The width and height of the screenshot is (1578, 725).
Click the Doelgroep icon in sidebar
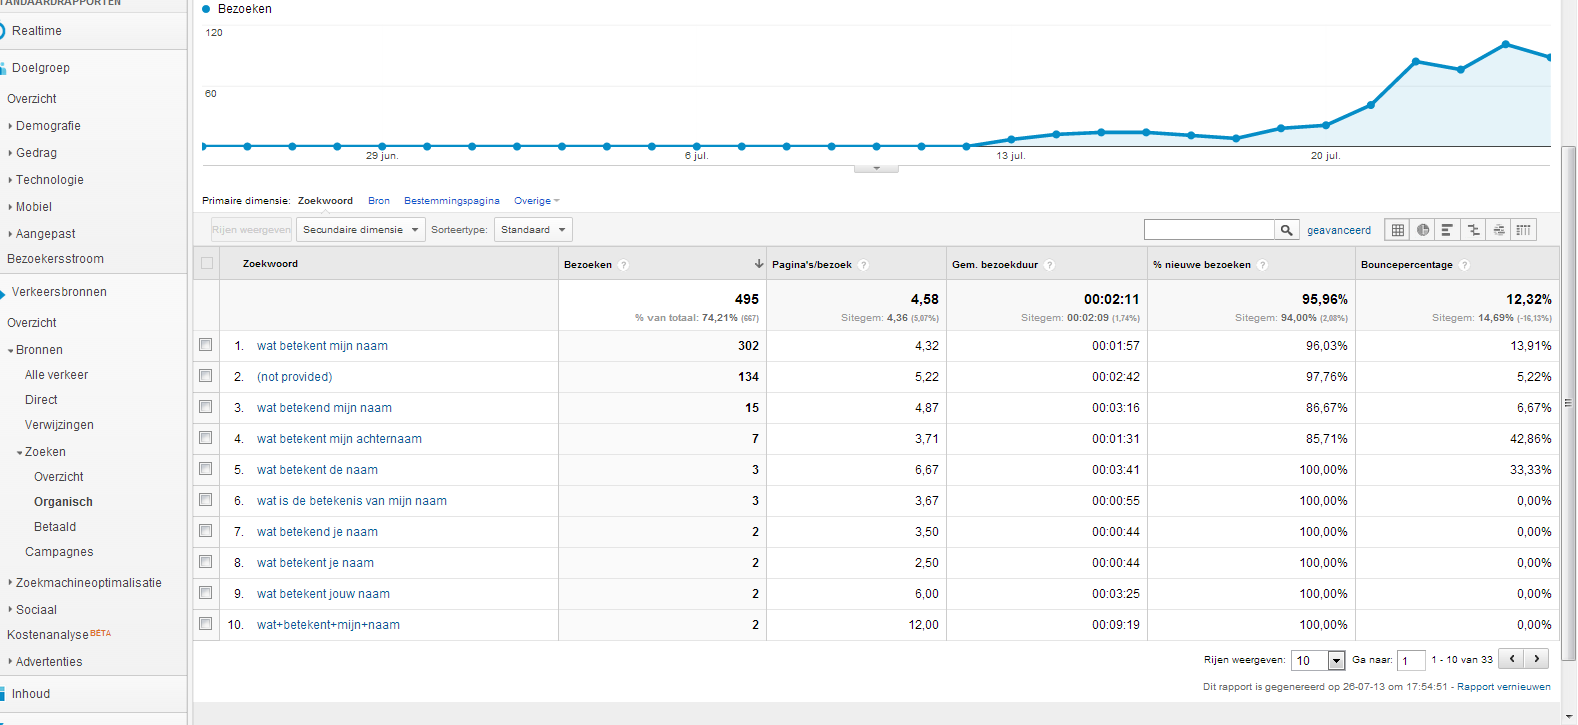pyautogui.click(x=3, y=68)
